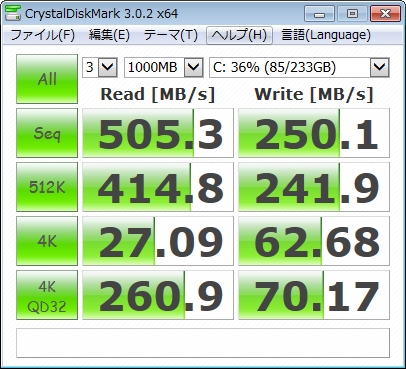Start the 512K benchmark

[47, 187]
